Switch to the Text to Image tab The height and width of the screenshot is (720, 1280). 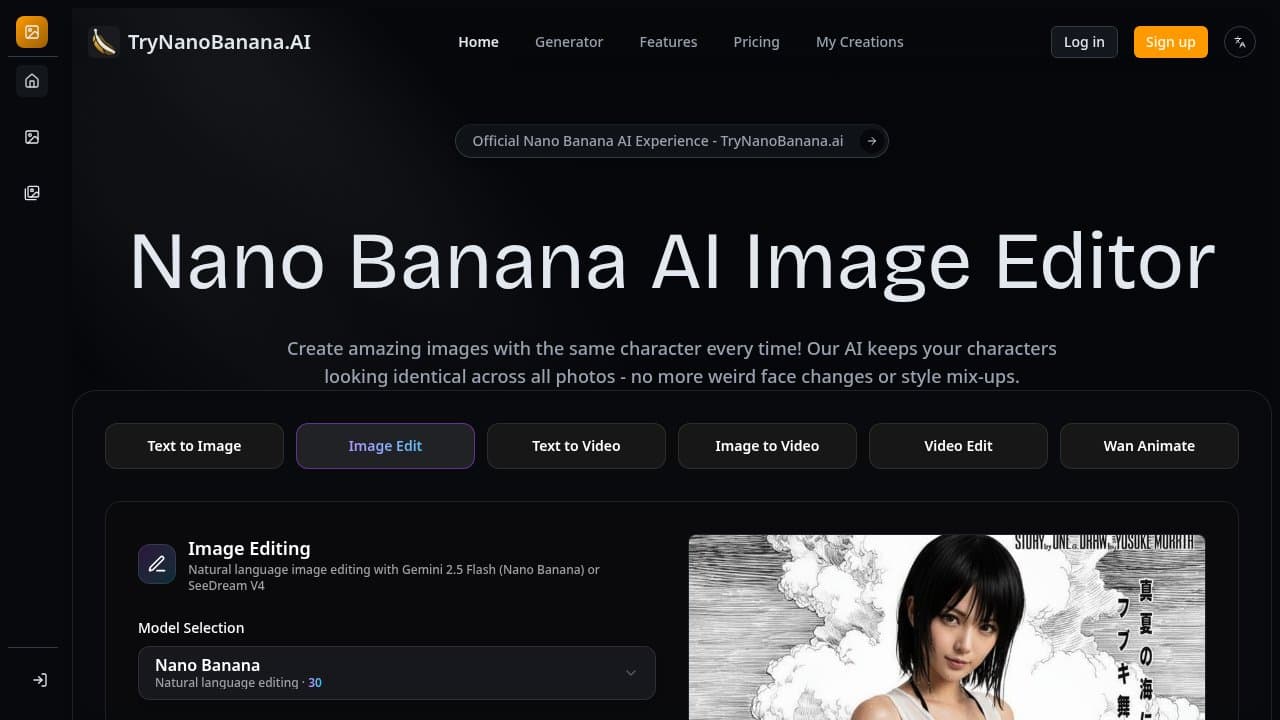[x=194, y=446]
